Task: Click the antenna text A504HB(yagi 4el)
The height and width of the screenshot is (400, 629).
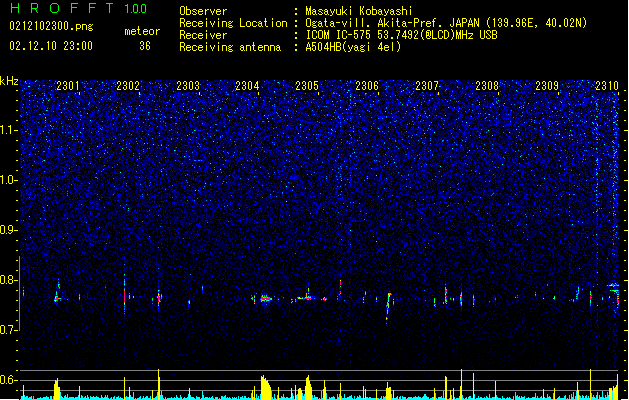Action: 353,47
